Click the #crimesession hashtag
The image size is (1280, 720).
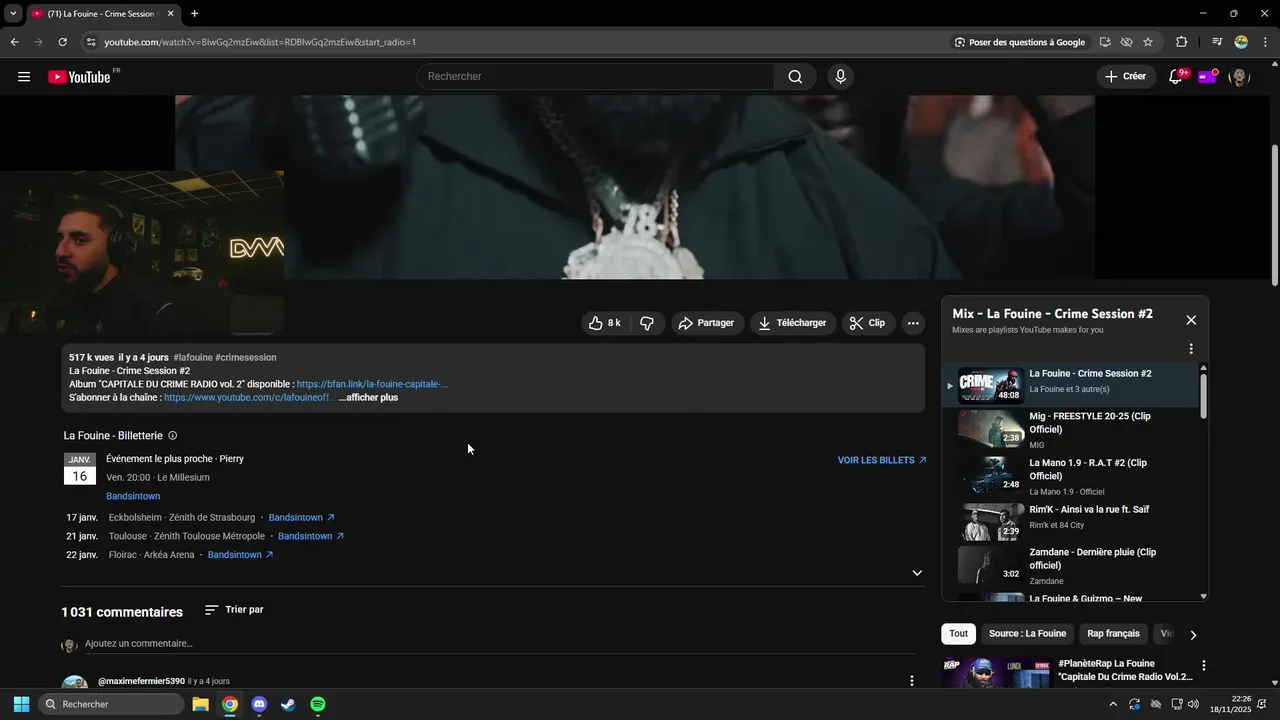(246, 358)
